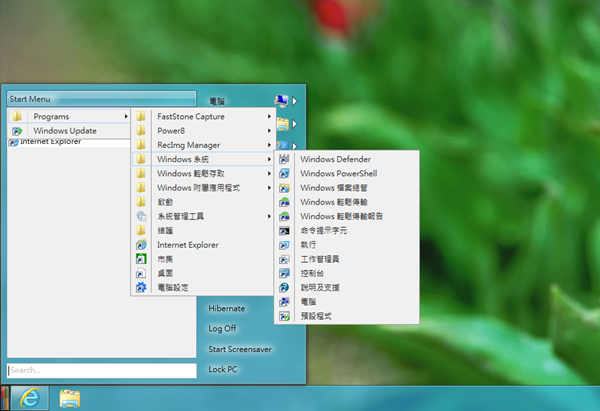Expand the 系統管理工具 submenu arrow
The height and width of the screenshot is (411, 600).
pyautogui.click(x=269, y=216)
